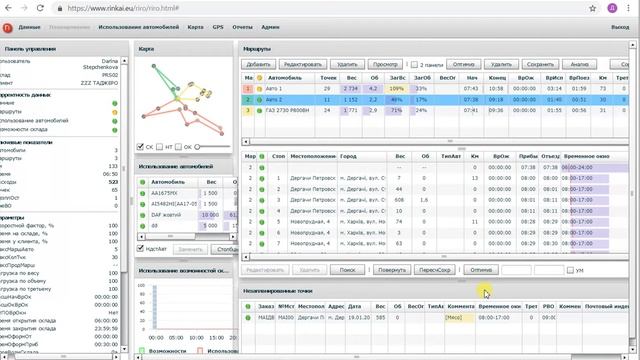Screen dimensions: 640x360
Task: Open the GPS menu
Action: coord(218,27)
